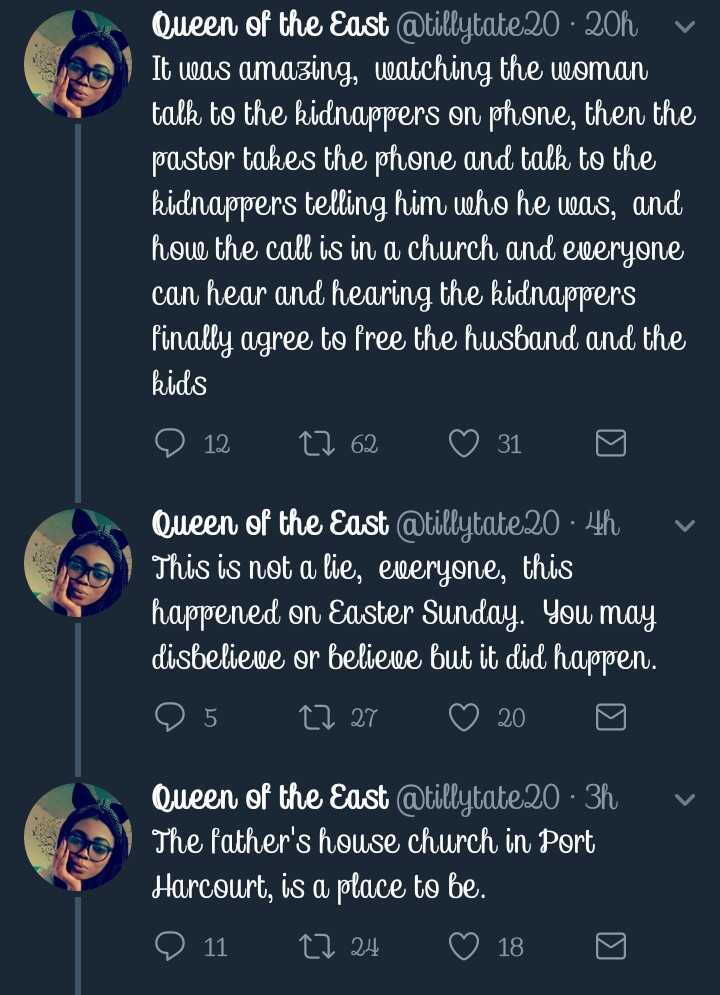Image resolution: width=720 pixels, height=995 pixels.
Task: Open the Port Harcourt church tweet text
Action: click(372, 864)
